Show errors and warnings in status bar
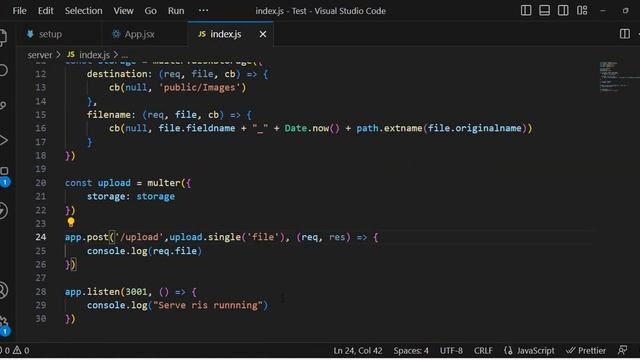 coord(16,350)
